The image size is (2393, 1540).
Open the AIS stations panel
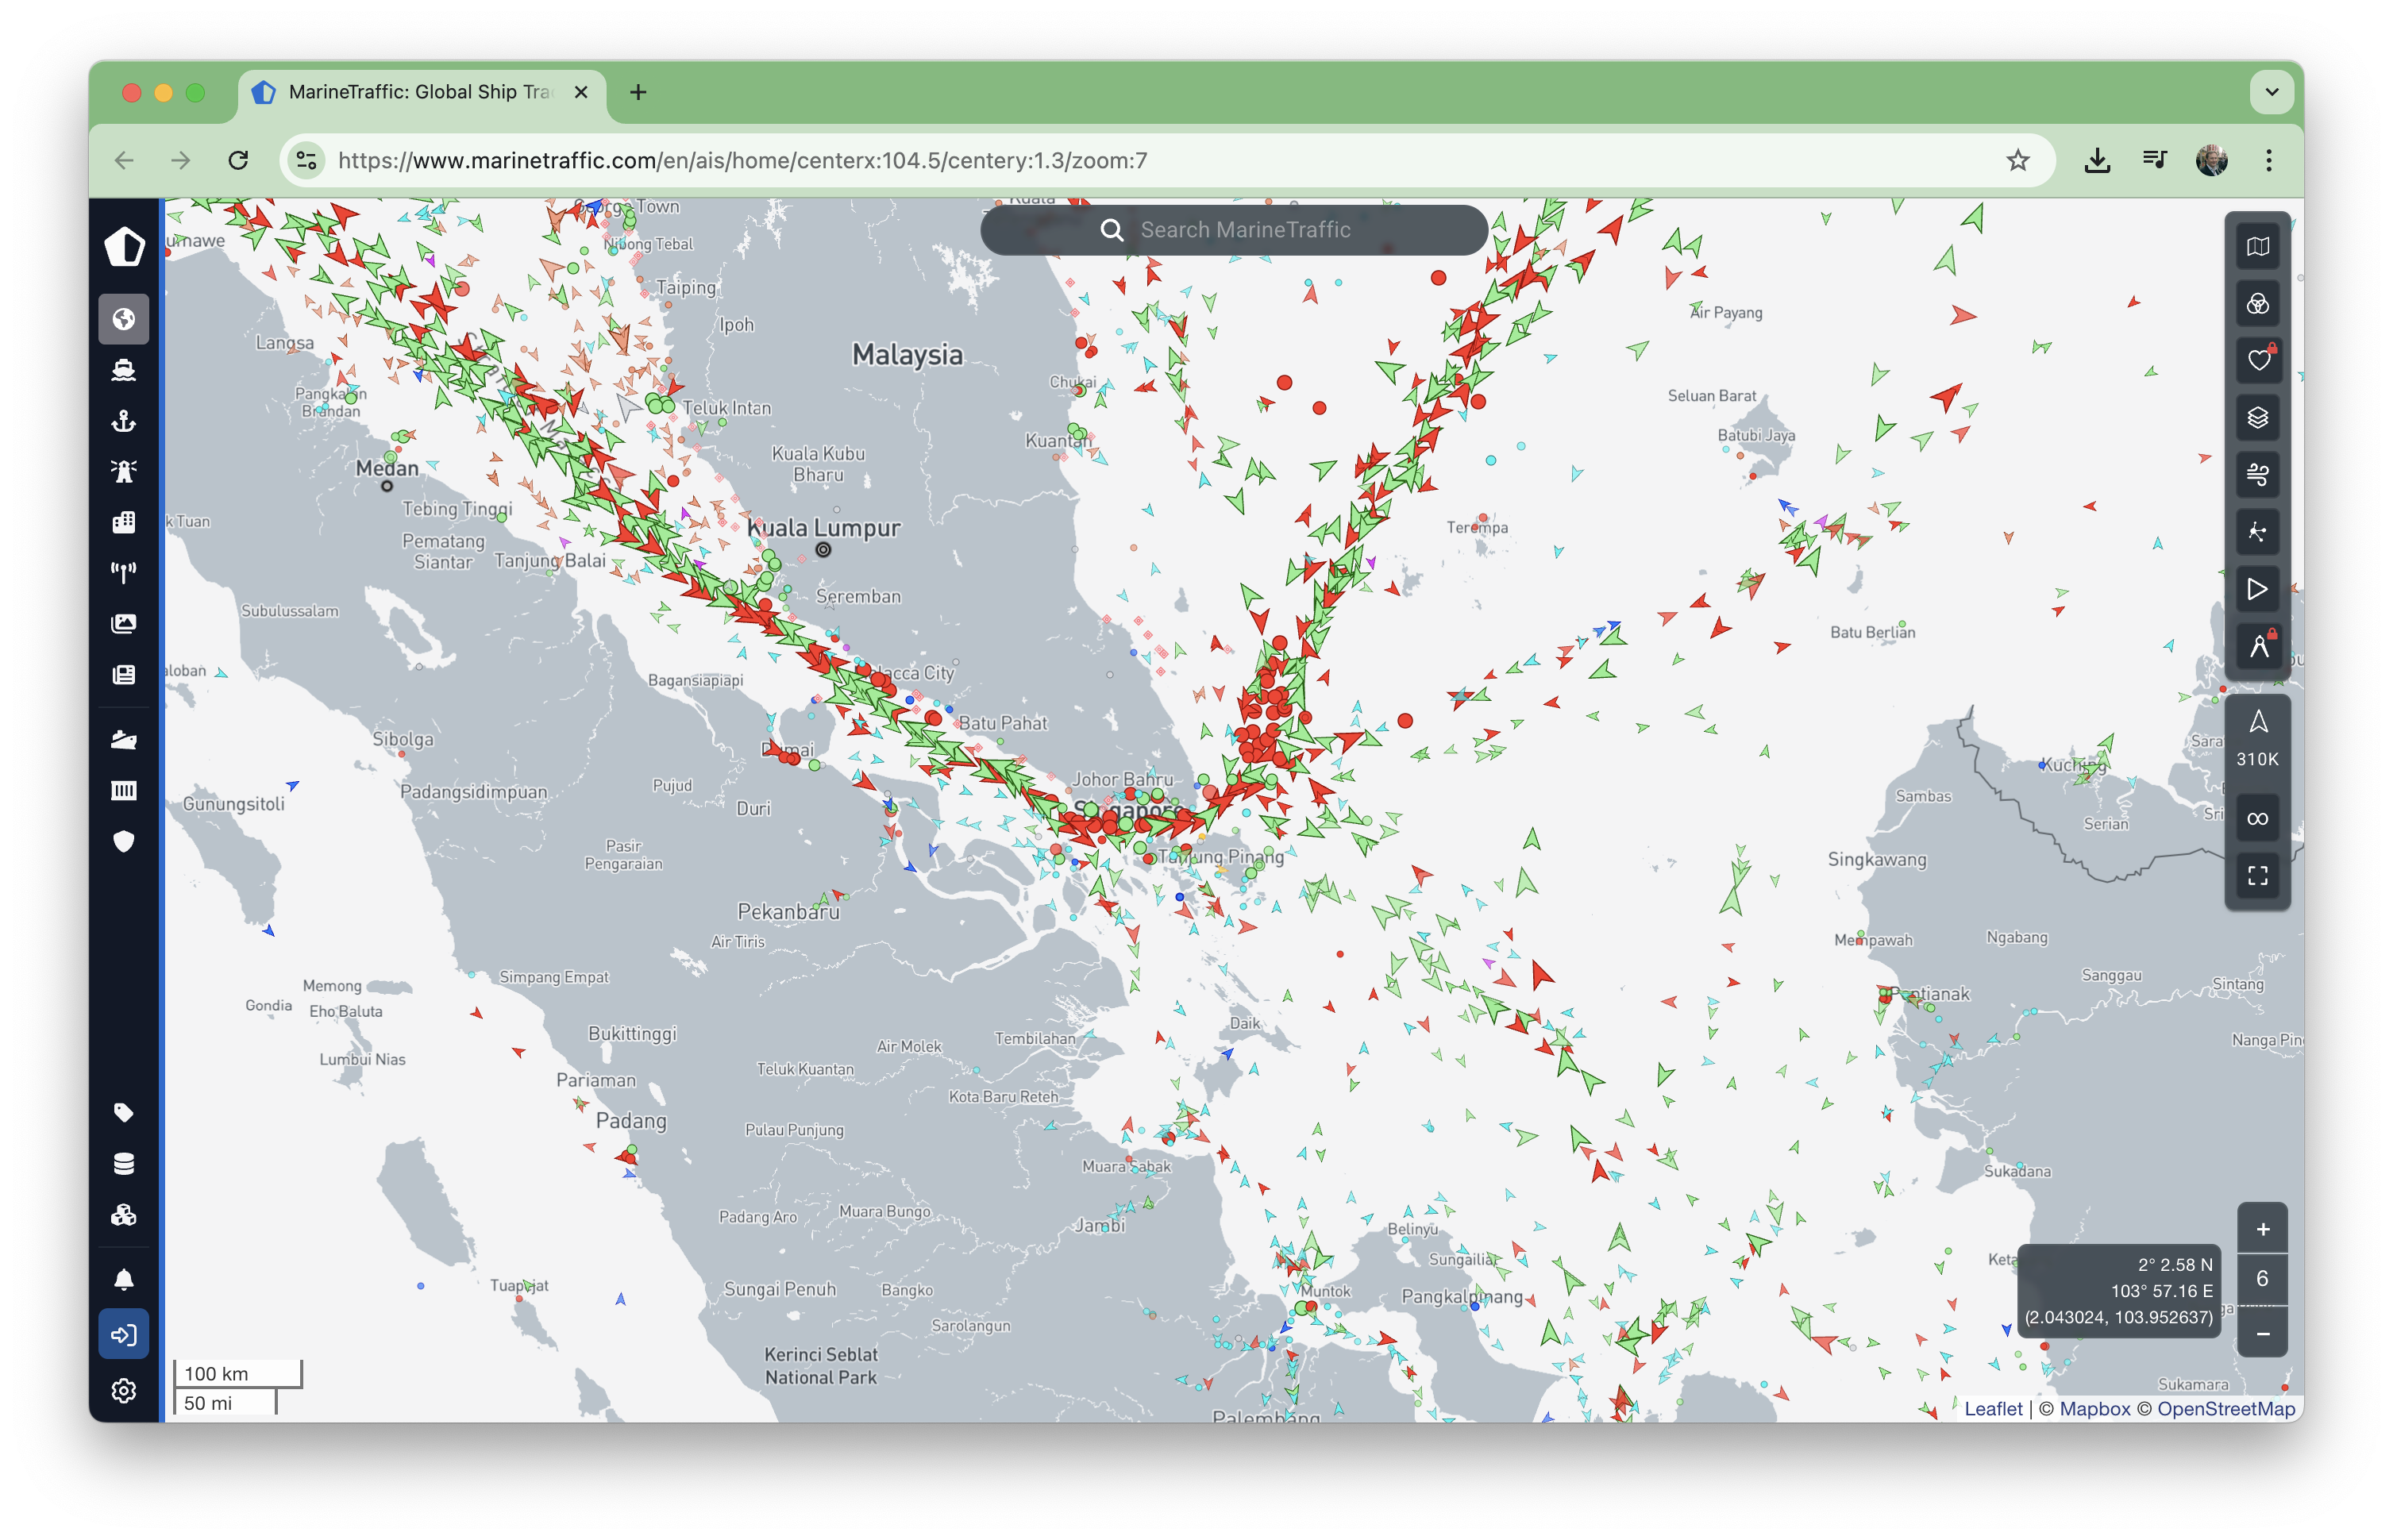124,571
